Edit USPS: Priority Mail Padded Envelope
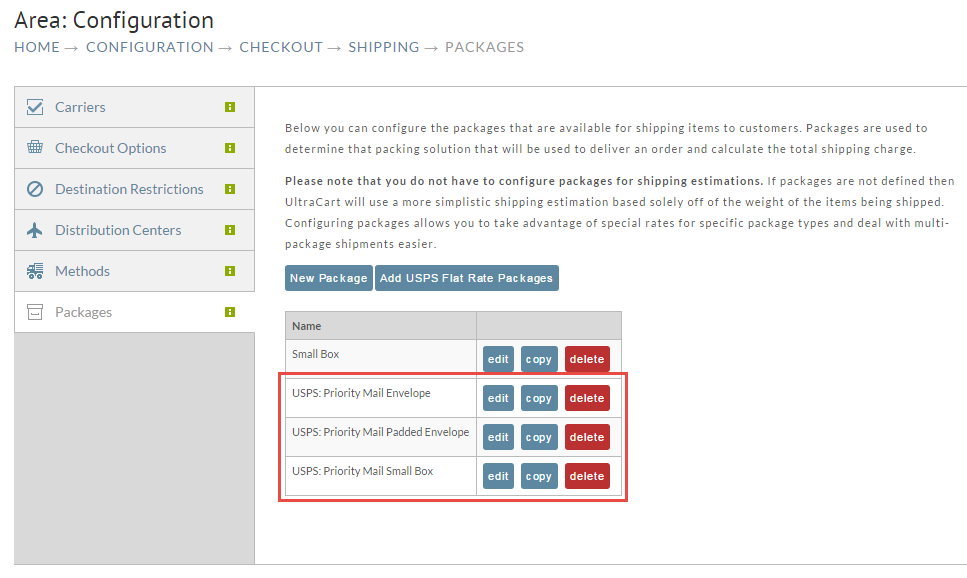 498,437
